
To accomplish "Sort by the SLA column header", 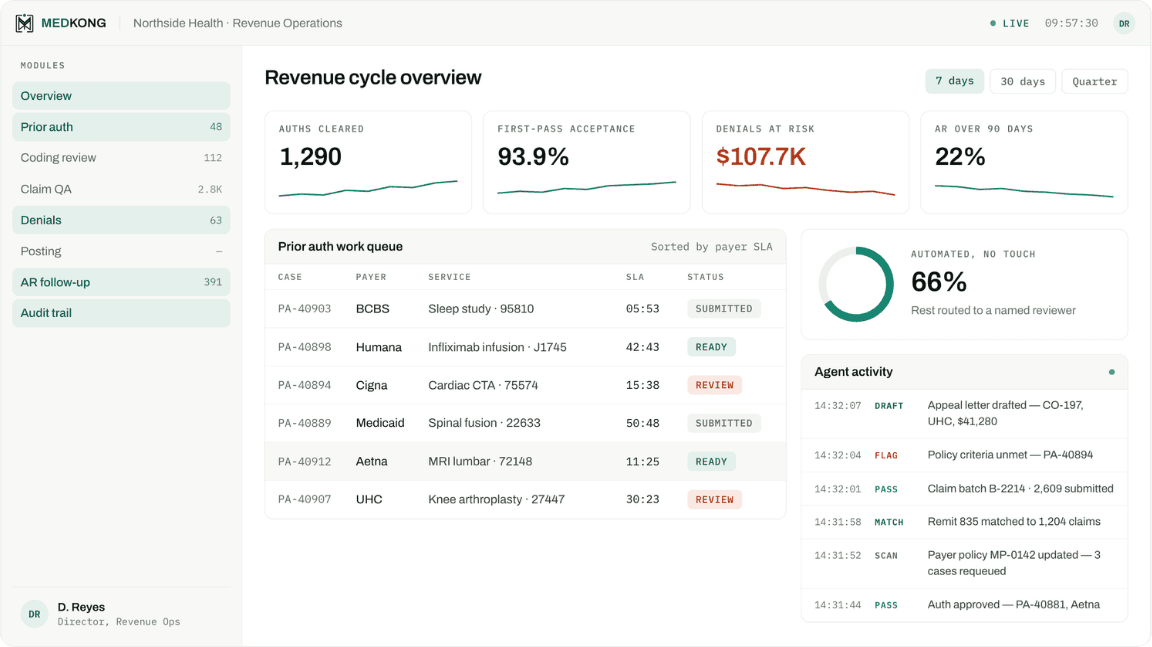I will pos(635,277).
